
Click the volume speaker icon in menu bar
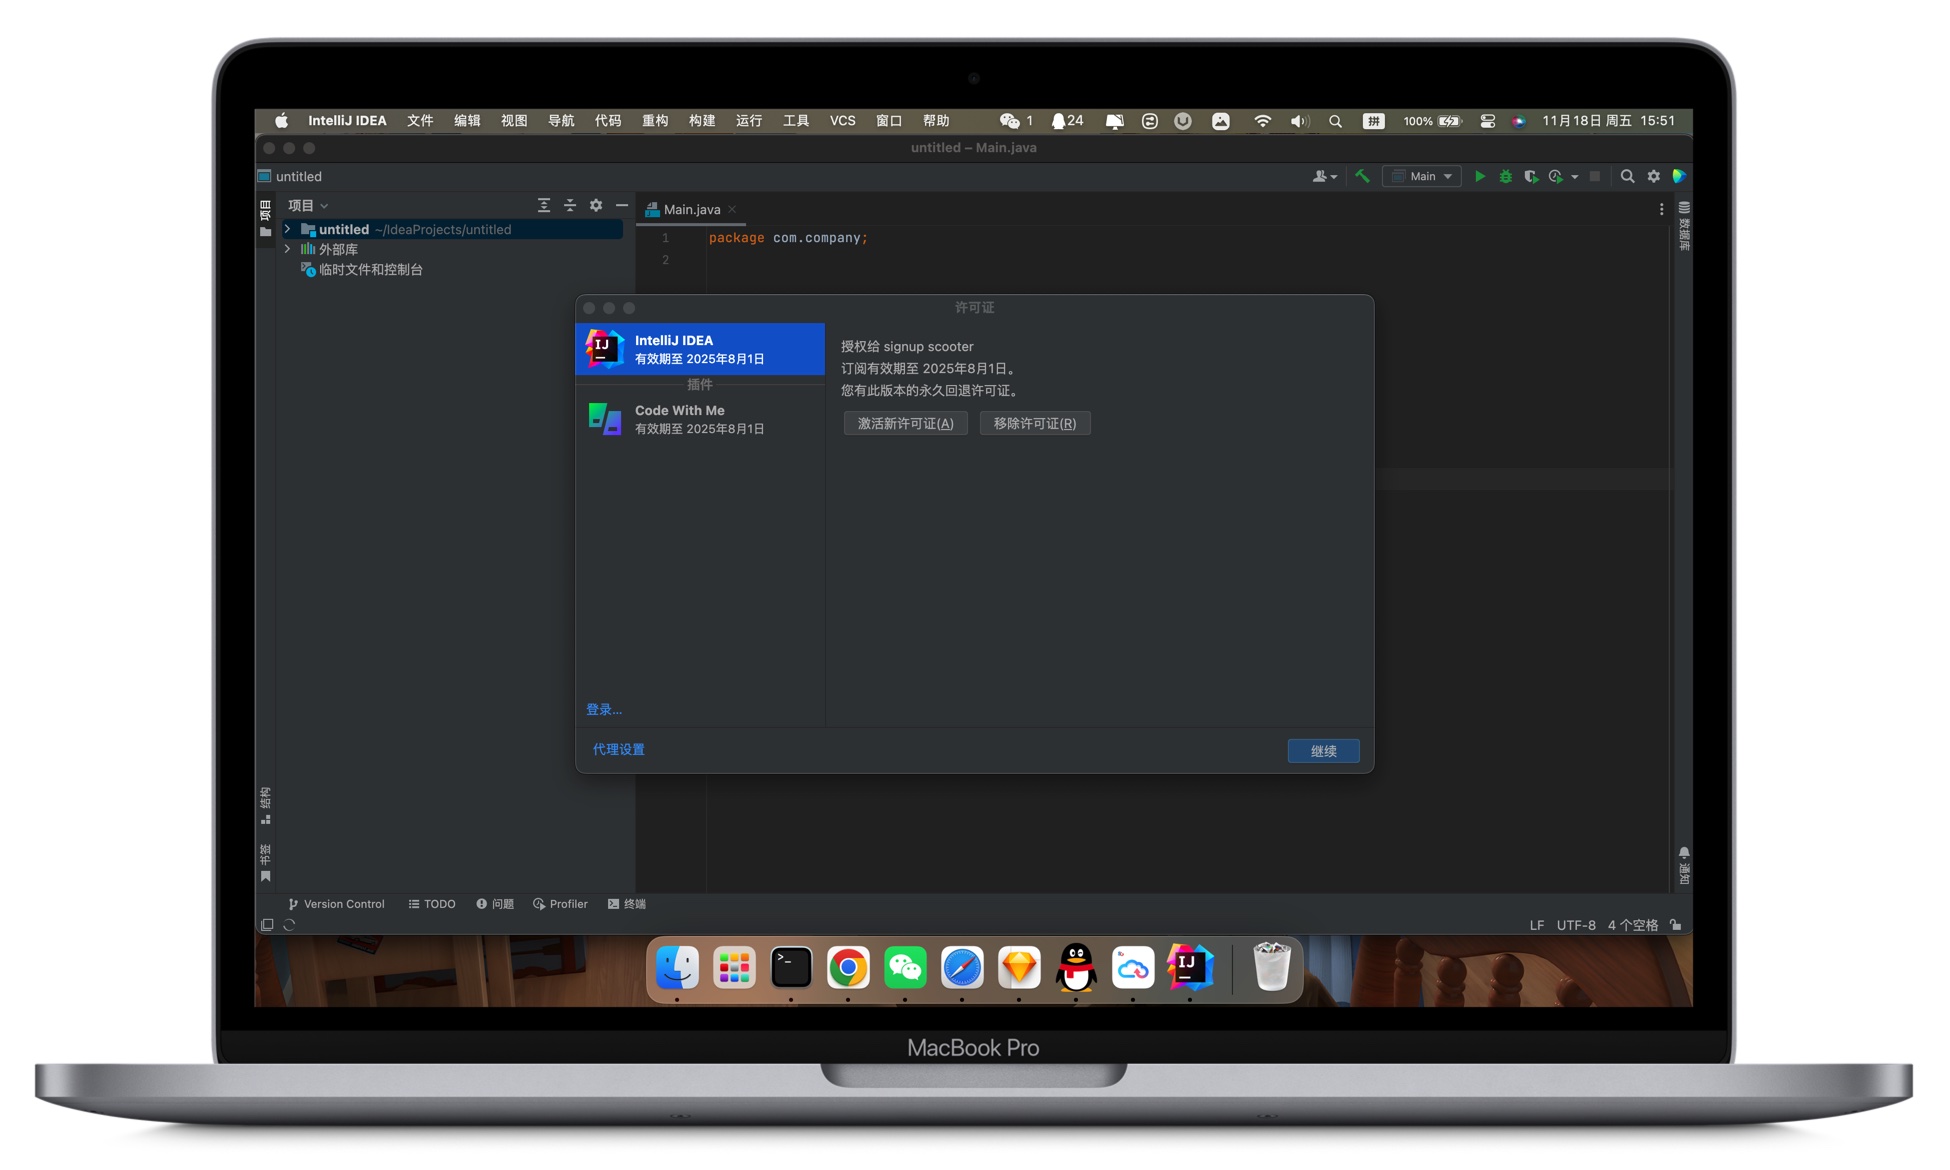click(1299, 121)
